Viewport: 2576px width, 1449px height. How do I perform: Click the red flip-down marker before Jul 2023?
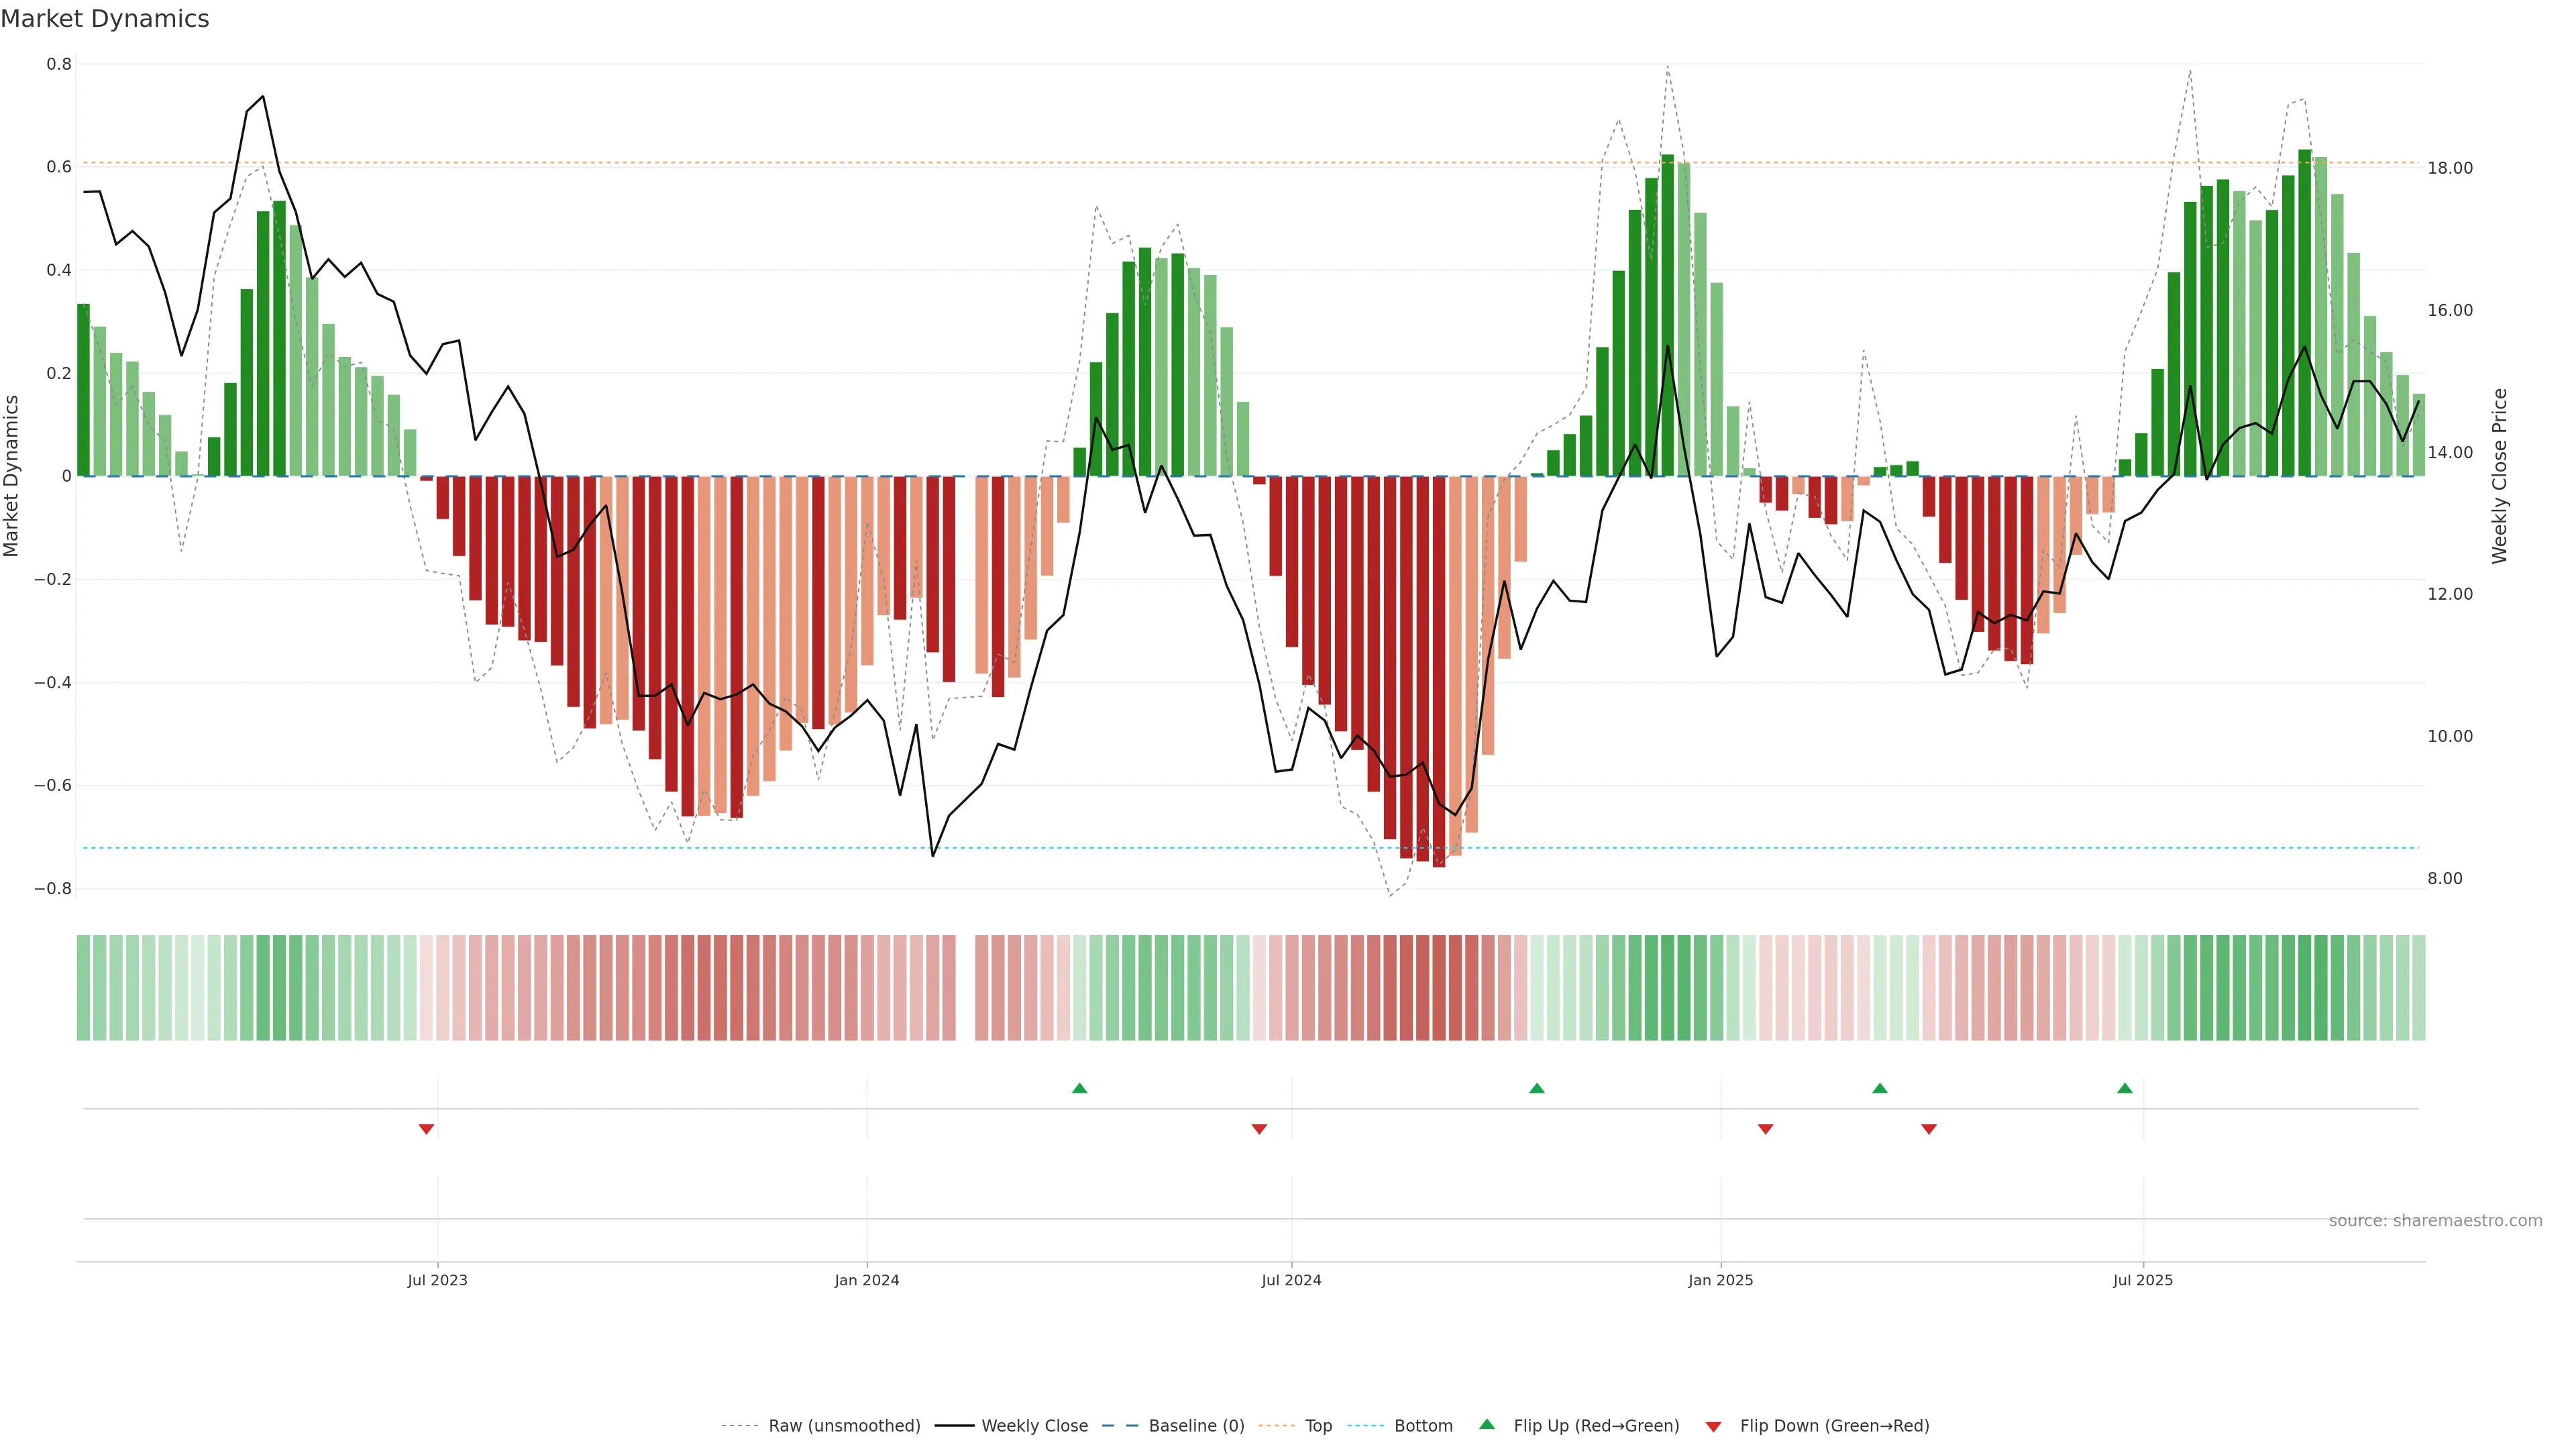point(426,1129)
